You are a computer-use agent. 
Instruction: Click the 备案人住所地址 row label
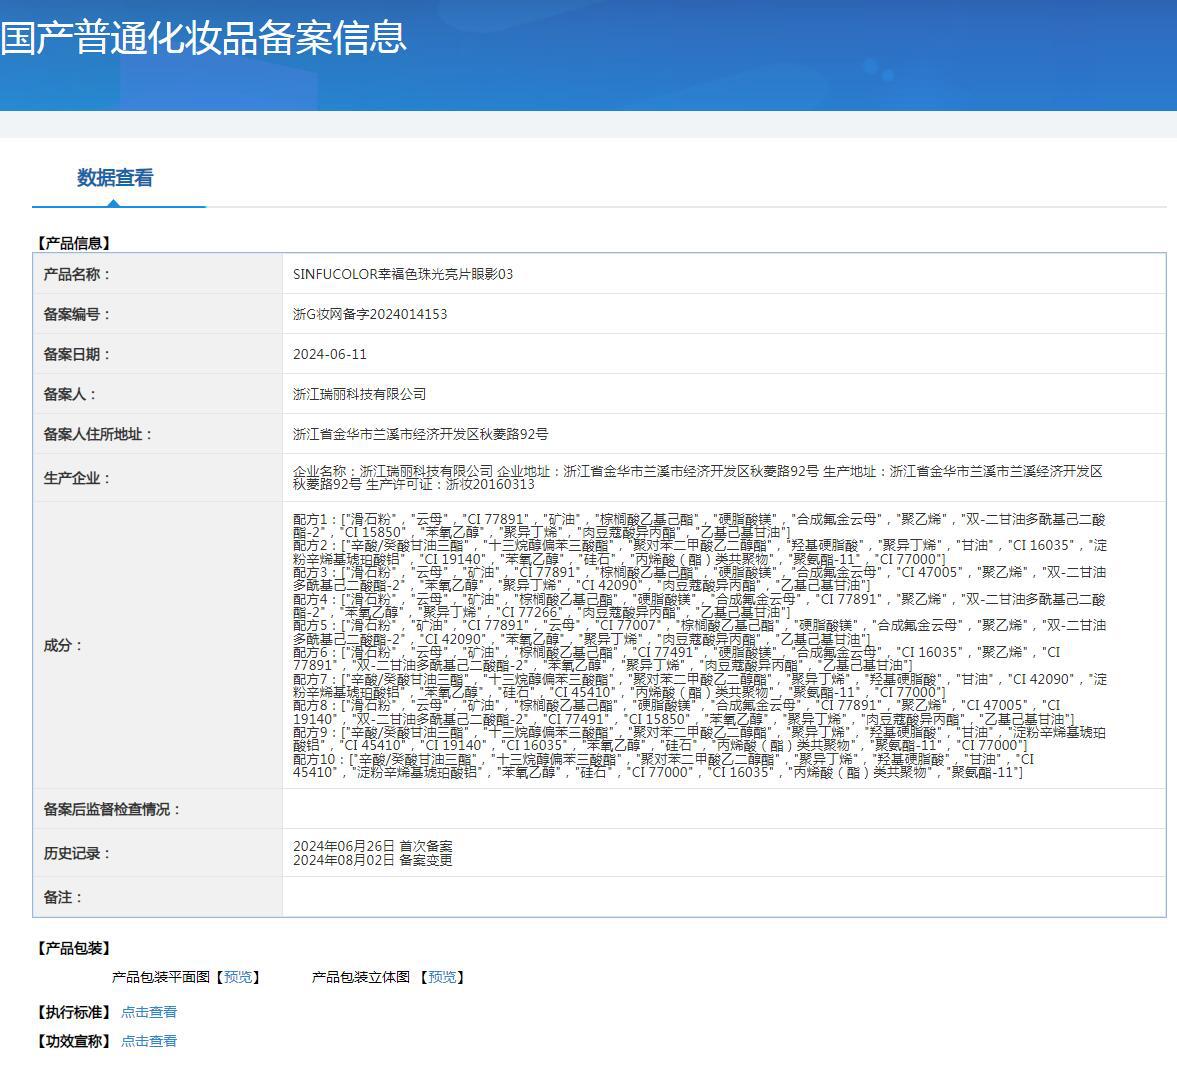pyautogui.click(x=98, y=434)
